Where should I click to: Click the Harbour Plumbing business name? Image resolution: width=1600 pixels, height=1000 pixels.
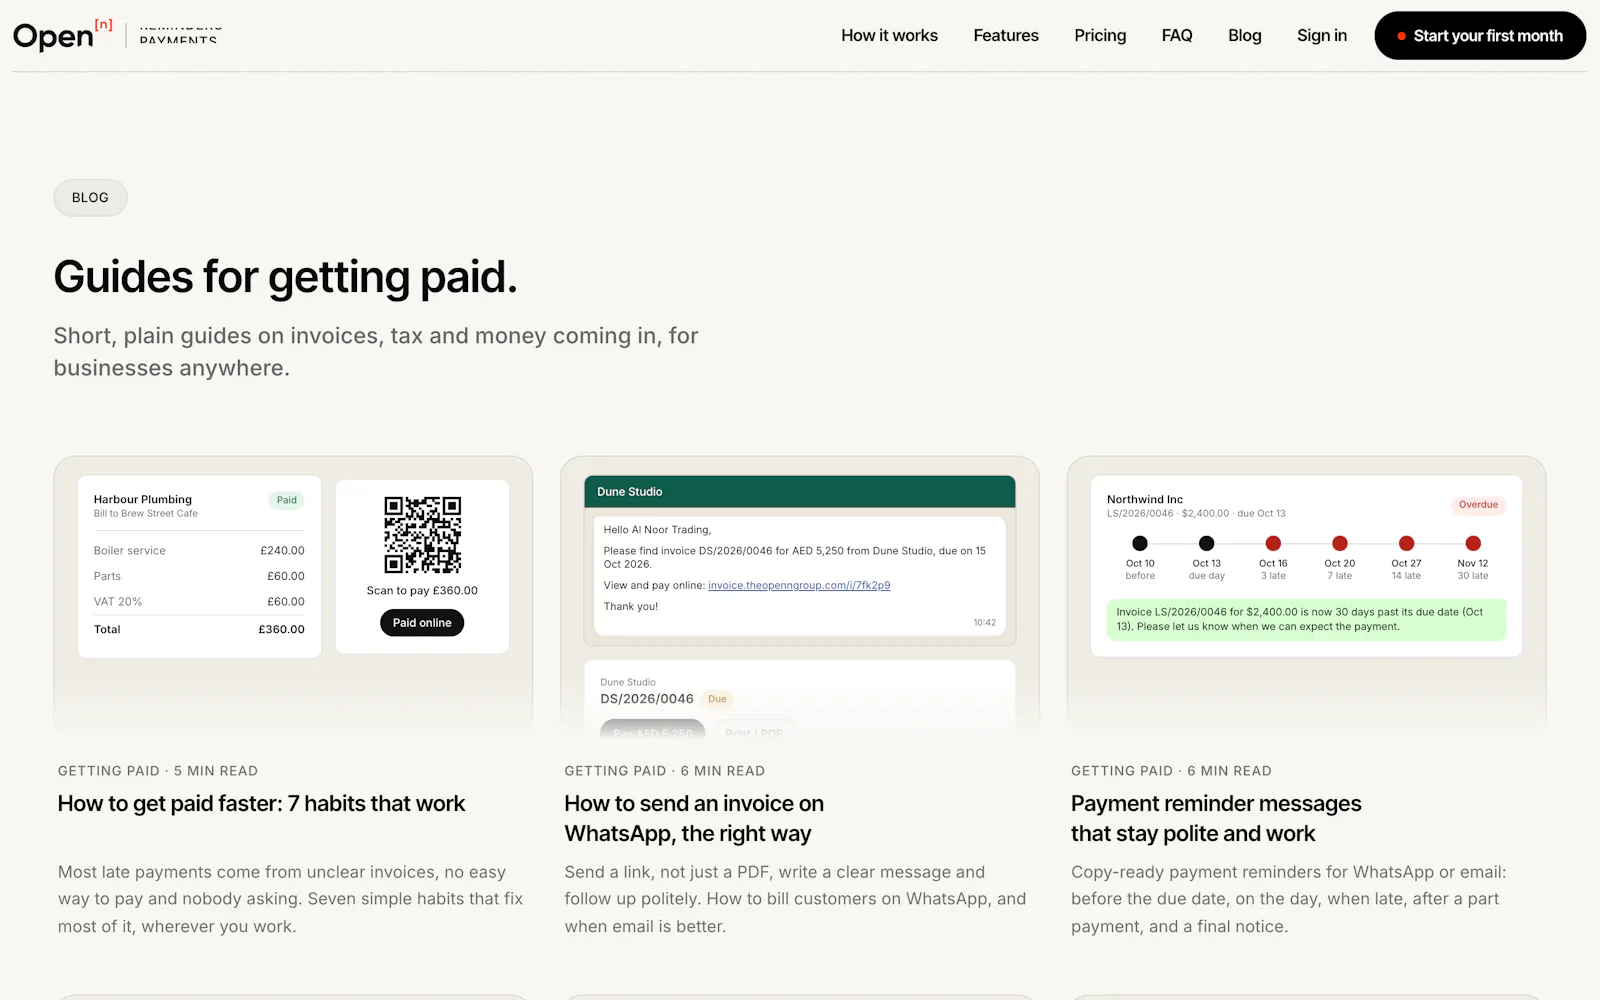tap(143, 500)
